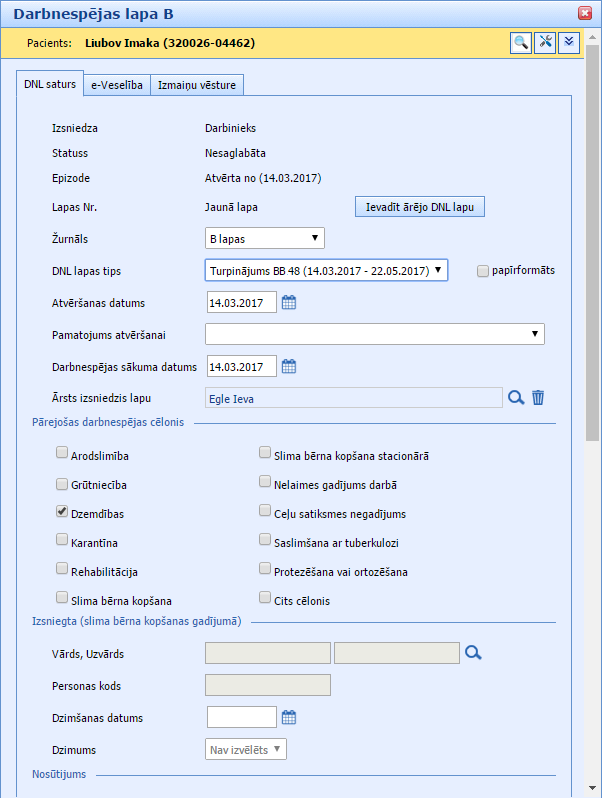Delete doctor with trash bin icon
Screen dimensions: 602x798
[538, 398]
